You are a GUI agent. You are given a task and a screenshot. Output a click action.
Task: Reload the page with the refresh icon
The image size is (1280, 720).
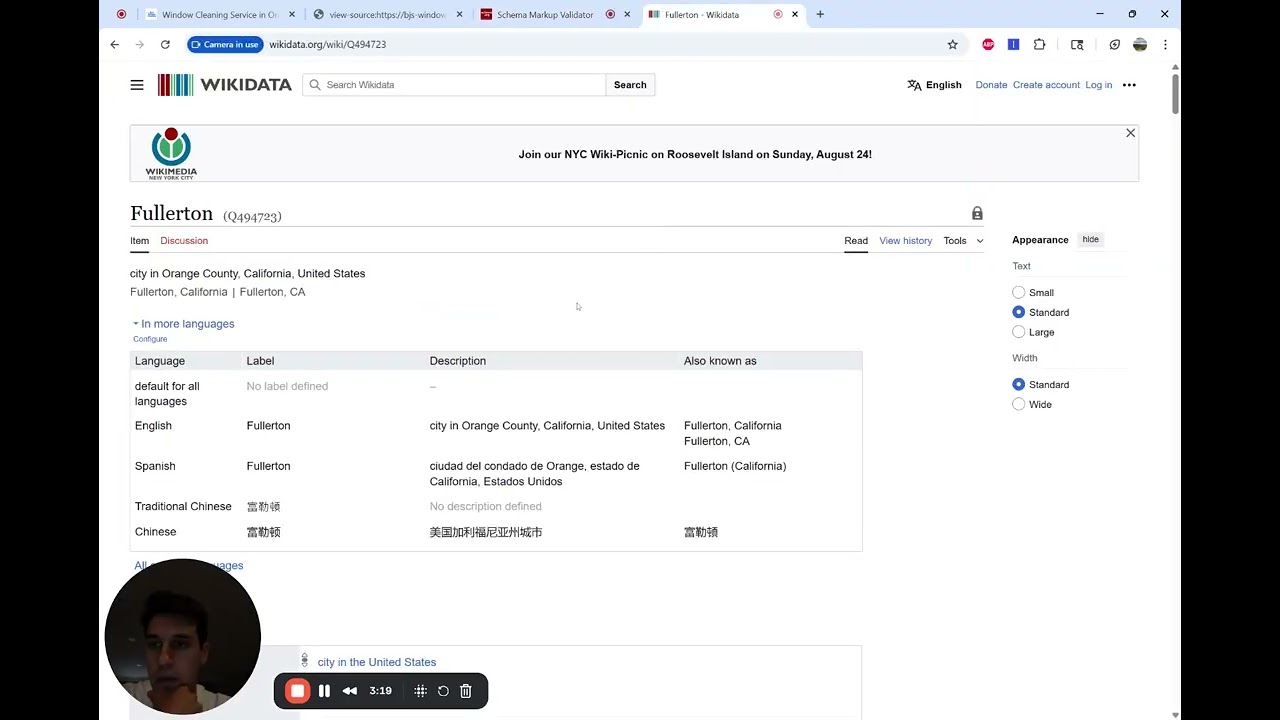(165, 44)
